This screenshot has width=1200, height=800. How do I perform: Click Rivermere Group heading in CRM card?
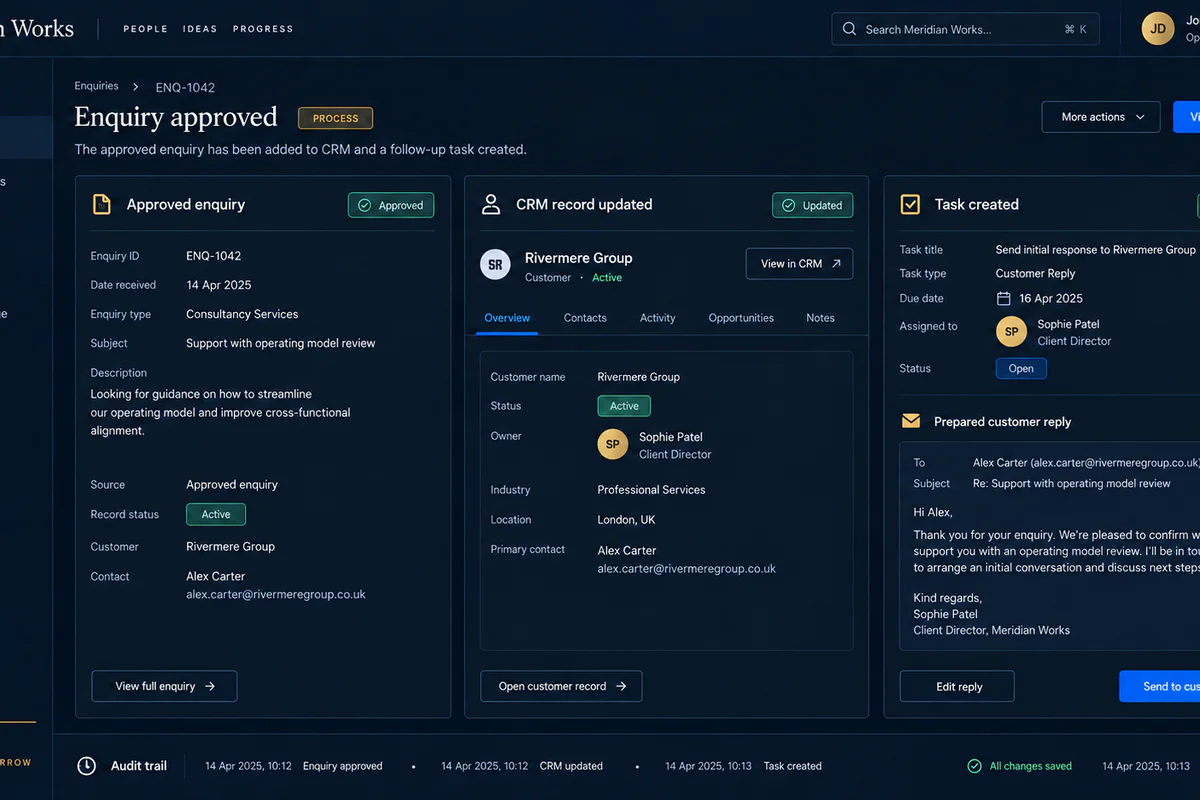coord(578,258)
